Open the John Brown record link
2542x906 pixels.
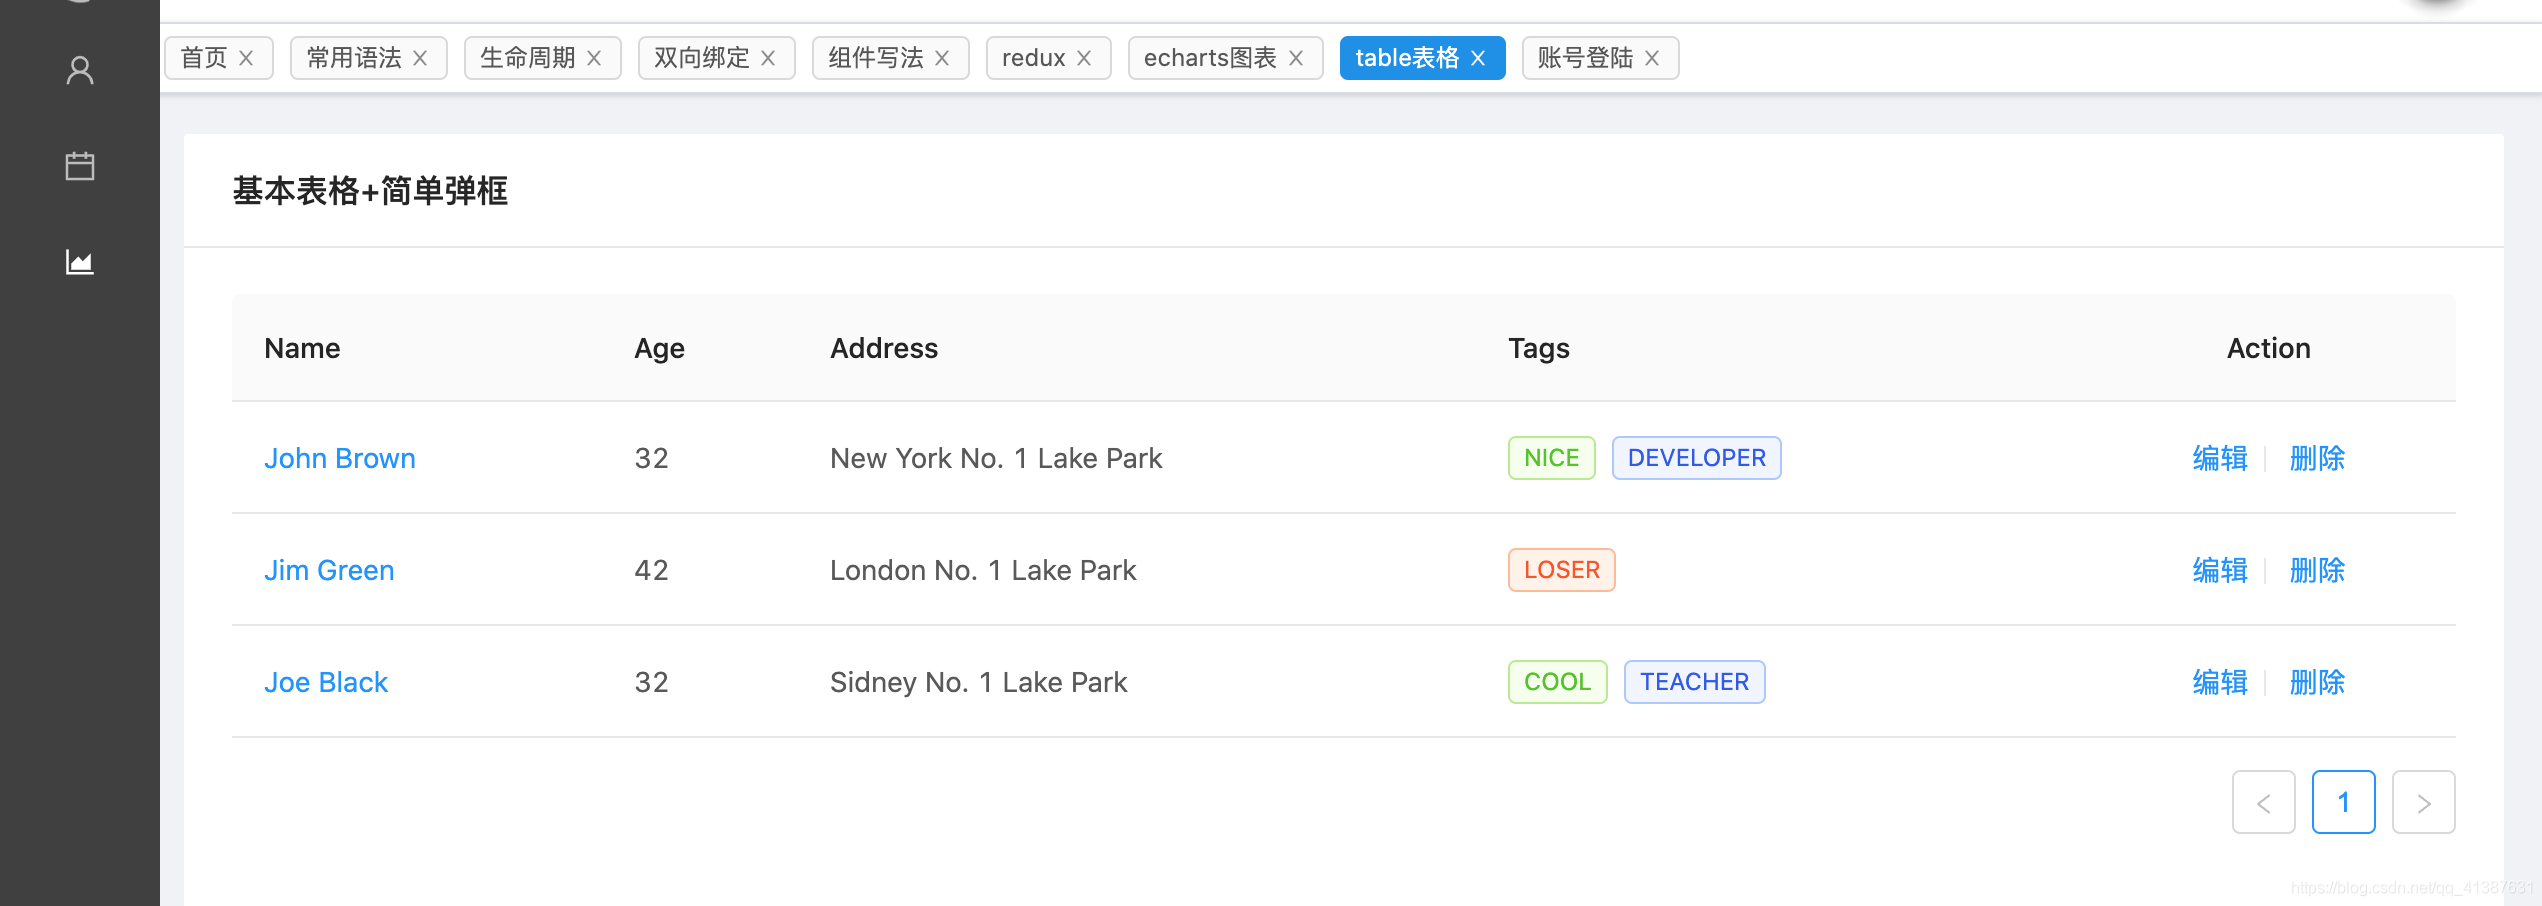pos(340,458)
